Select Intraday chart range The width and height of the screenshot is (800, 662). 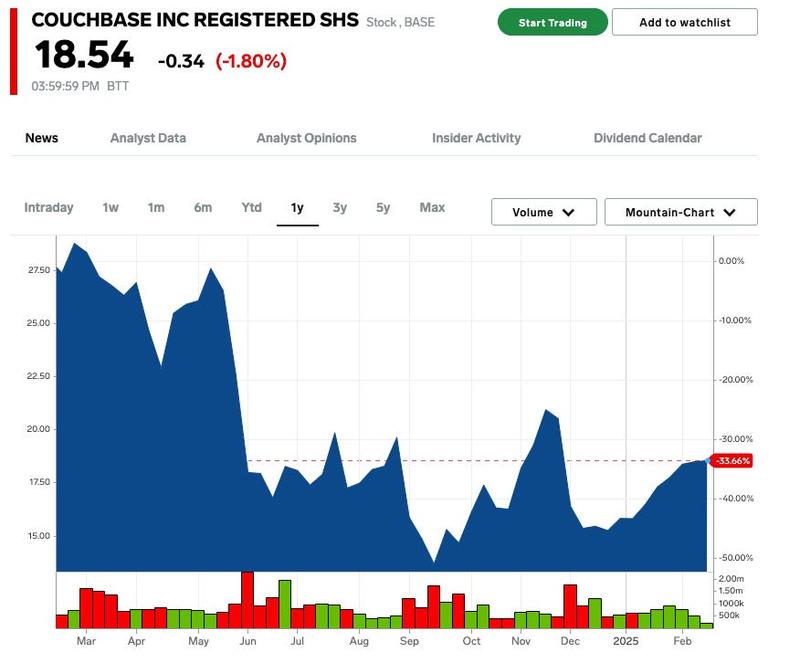[49, 208]
